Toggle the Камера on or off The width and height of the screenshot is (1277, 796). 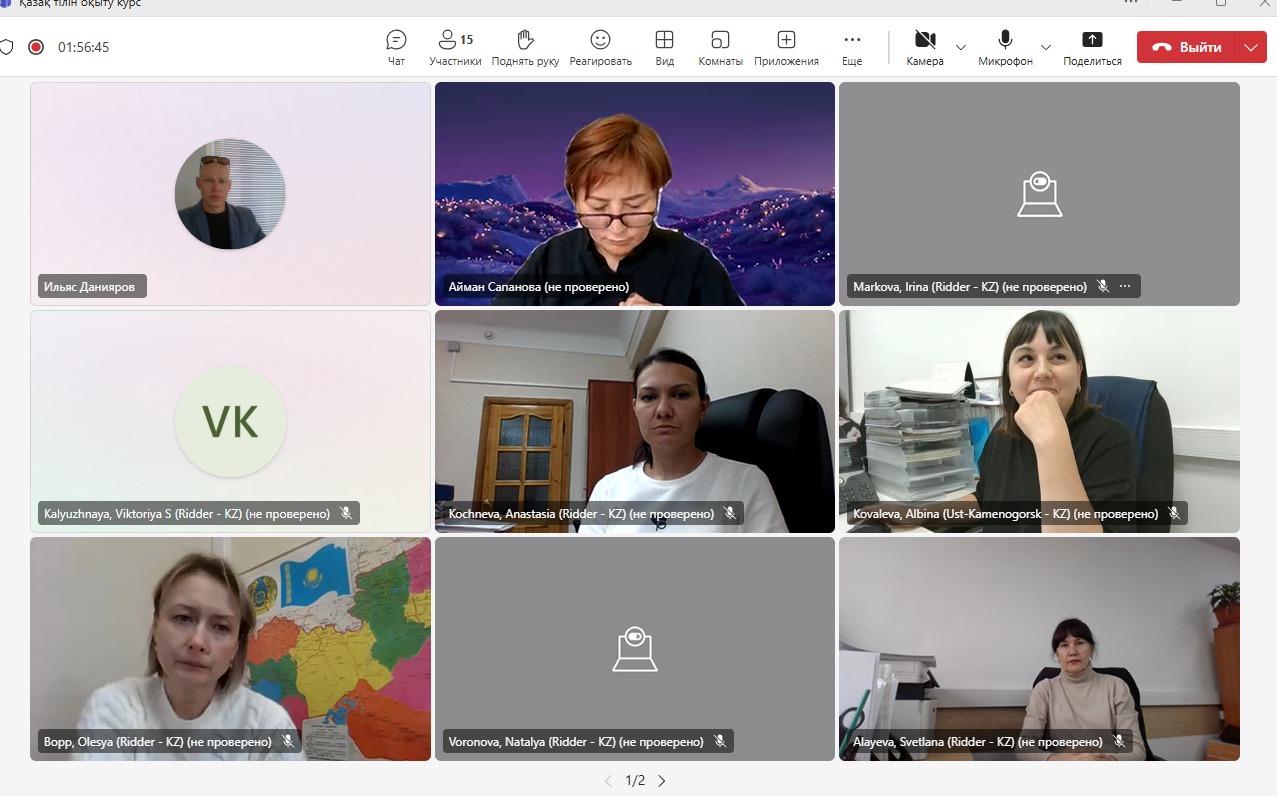(925, 47)
